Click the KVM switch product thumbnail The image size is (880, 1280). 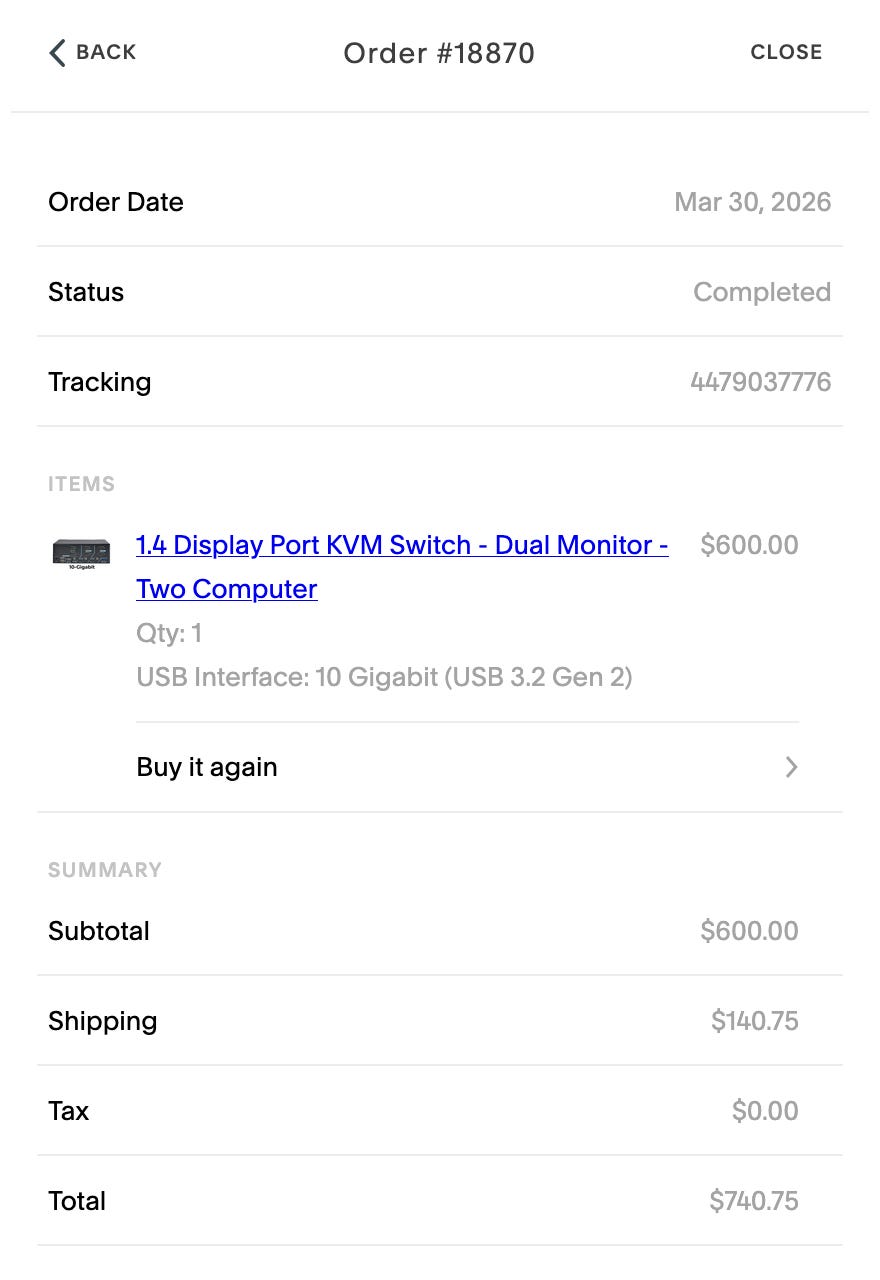pos(81,552)
